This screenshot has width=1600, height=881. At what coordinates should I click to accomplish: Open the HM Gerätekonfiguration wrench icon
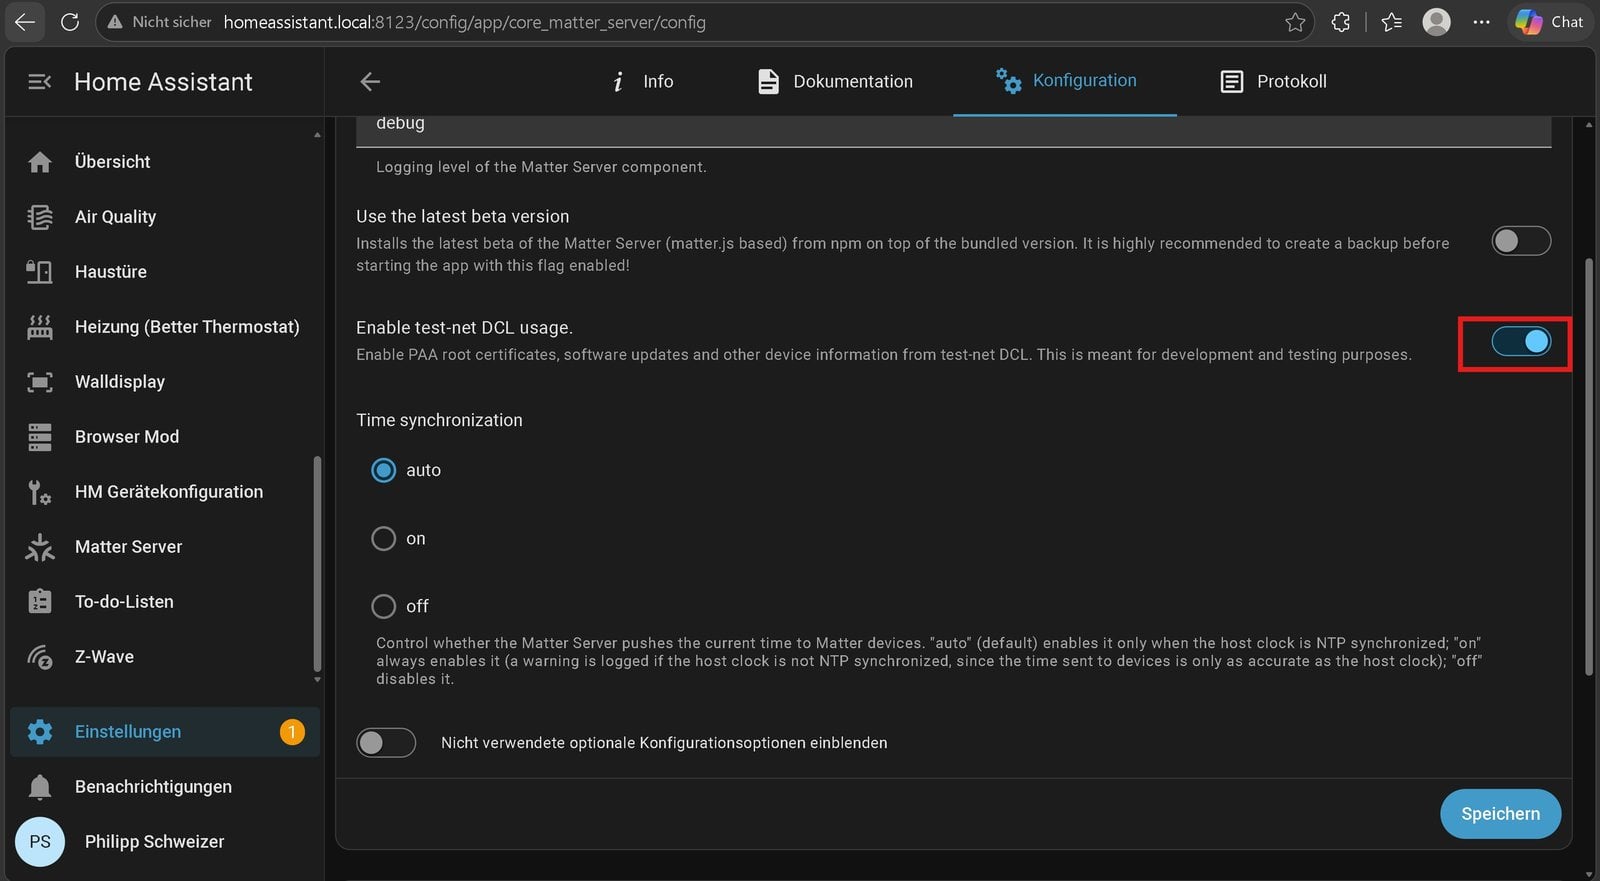(40, 492)
